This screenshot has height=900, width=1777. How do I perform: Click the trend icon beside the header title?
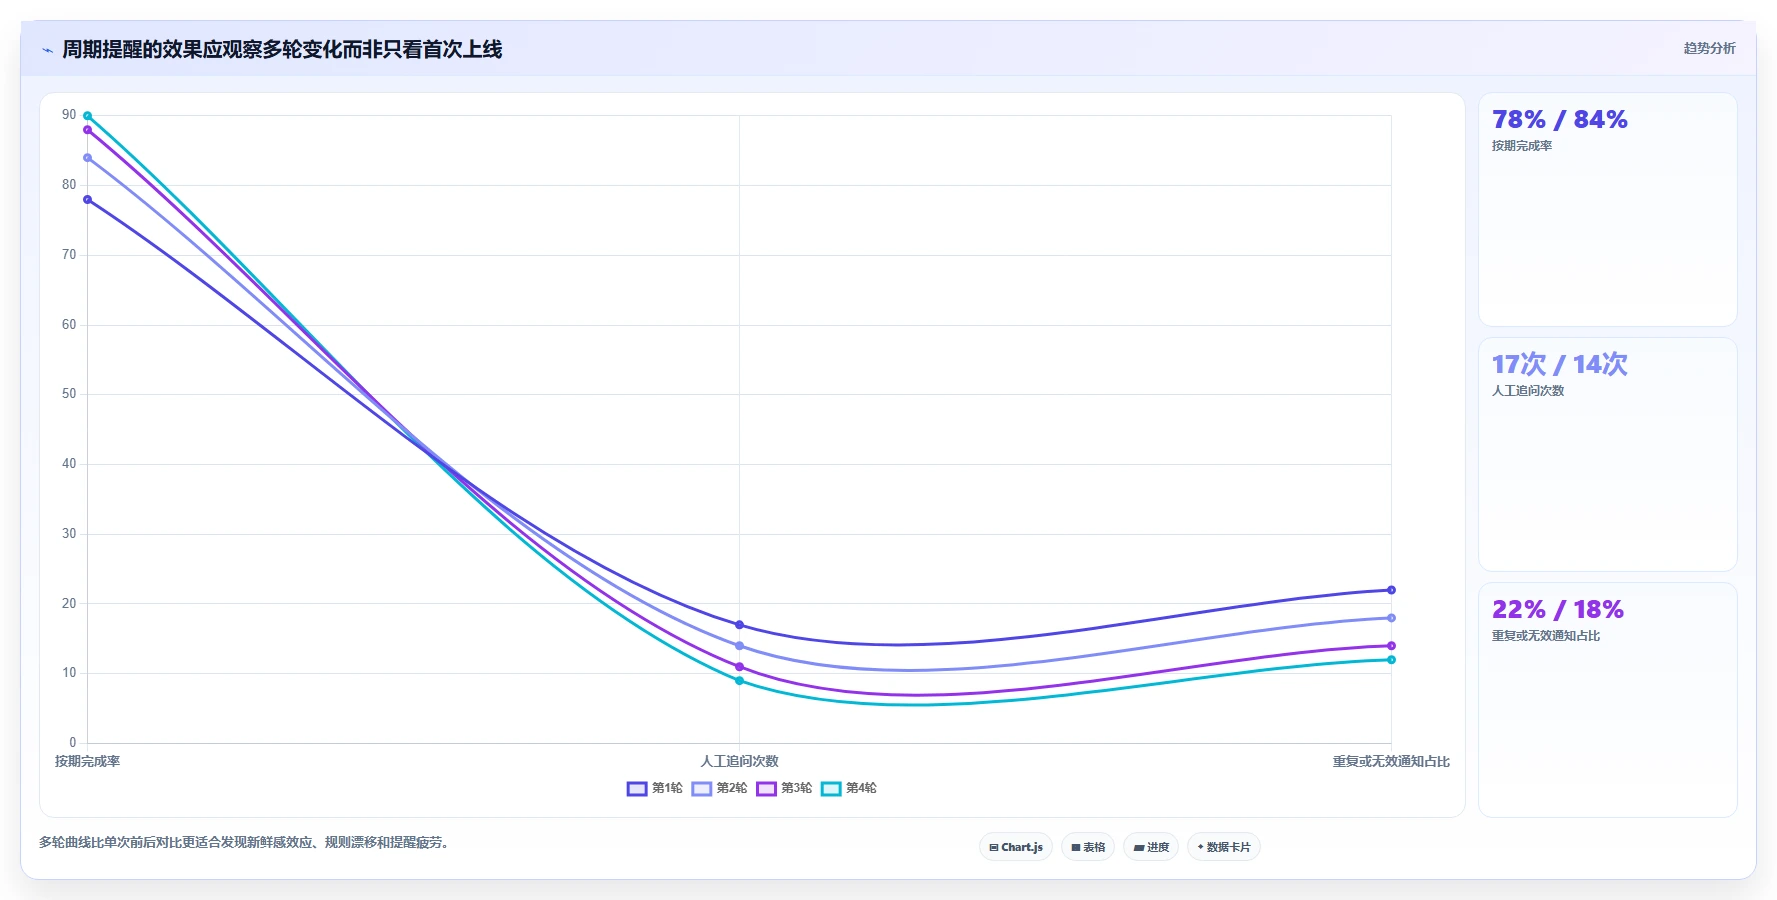click(x=47, y=50)
